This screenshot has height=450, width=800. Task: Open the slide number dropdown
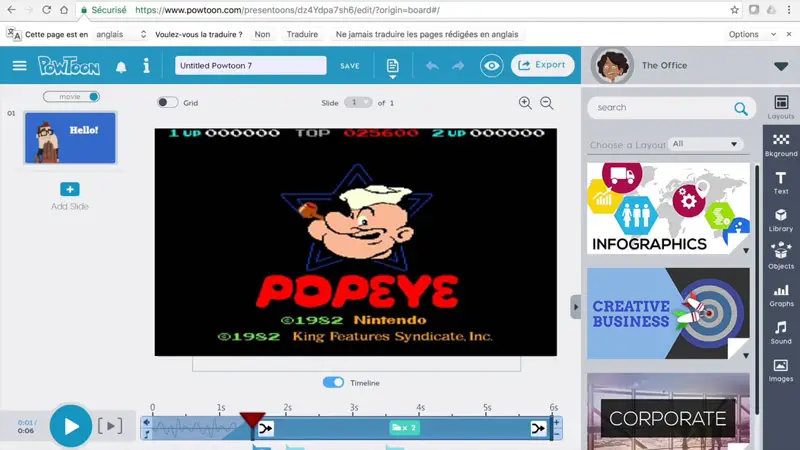358,103
